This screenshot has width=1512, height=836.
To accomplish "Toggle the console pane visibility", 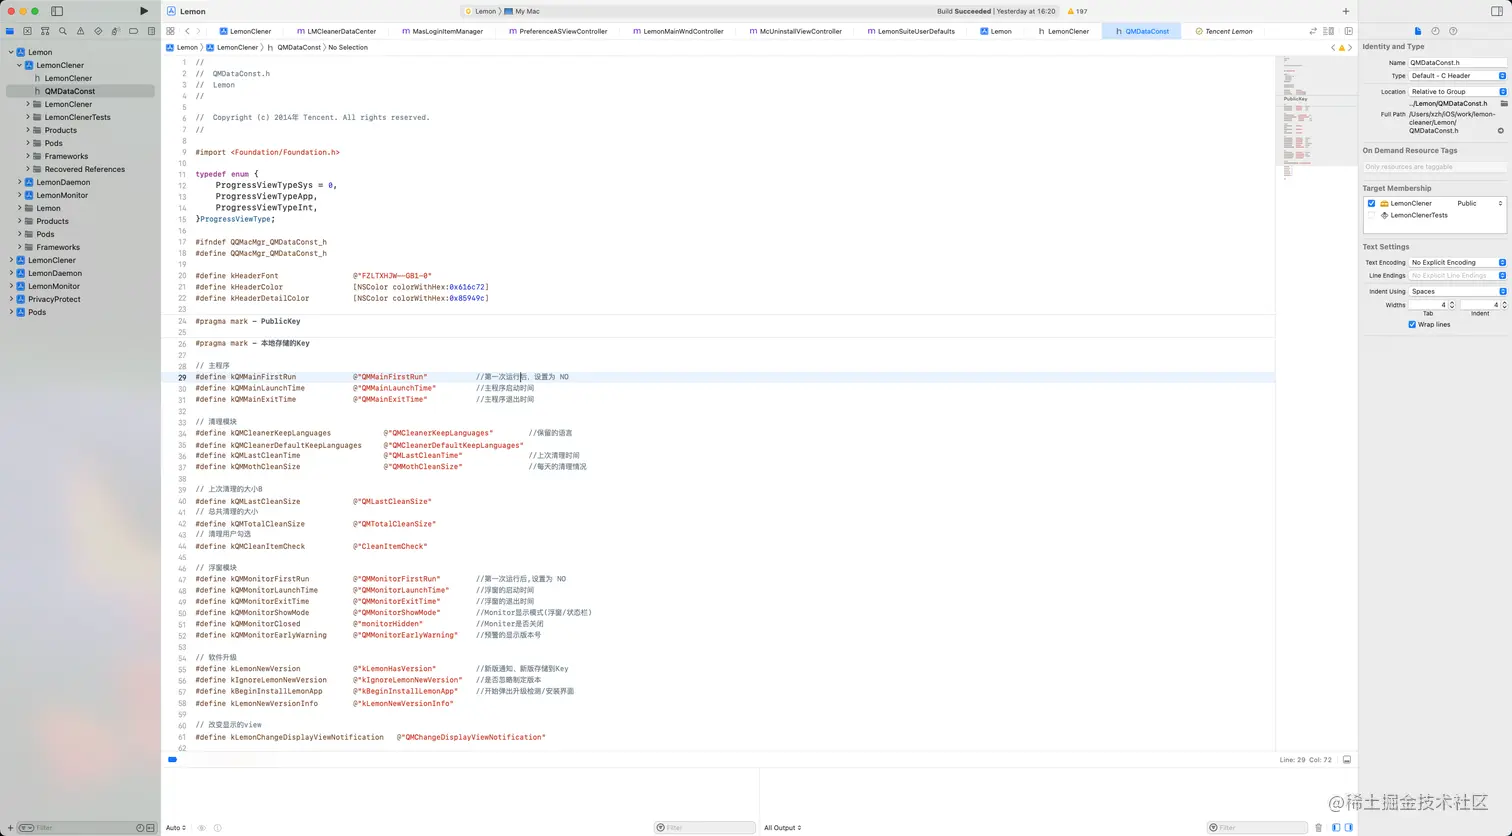I will pyautogui.click(x=1347, y=827).
